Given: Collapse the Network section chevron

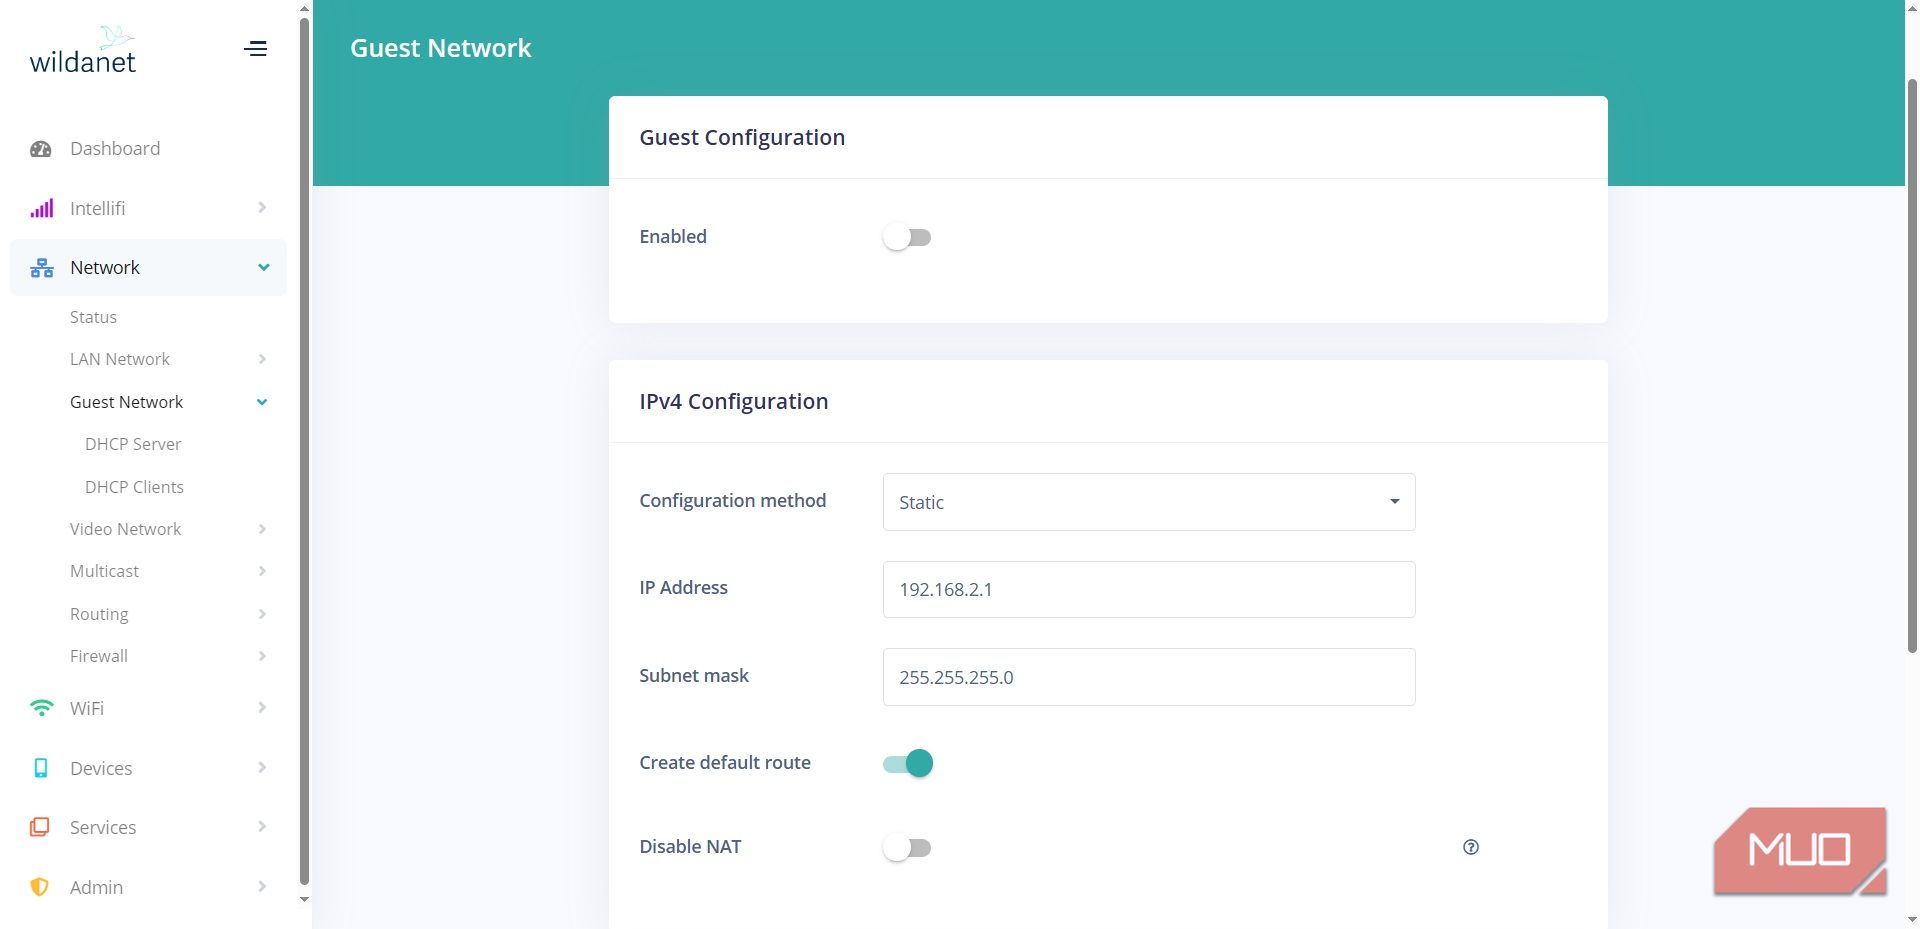Looking at the screenshot, I should click(264, 267).
